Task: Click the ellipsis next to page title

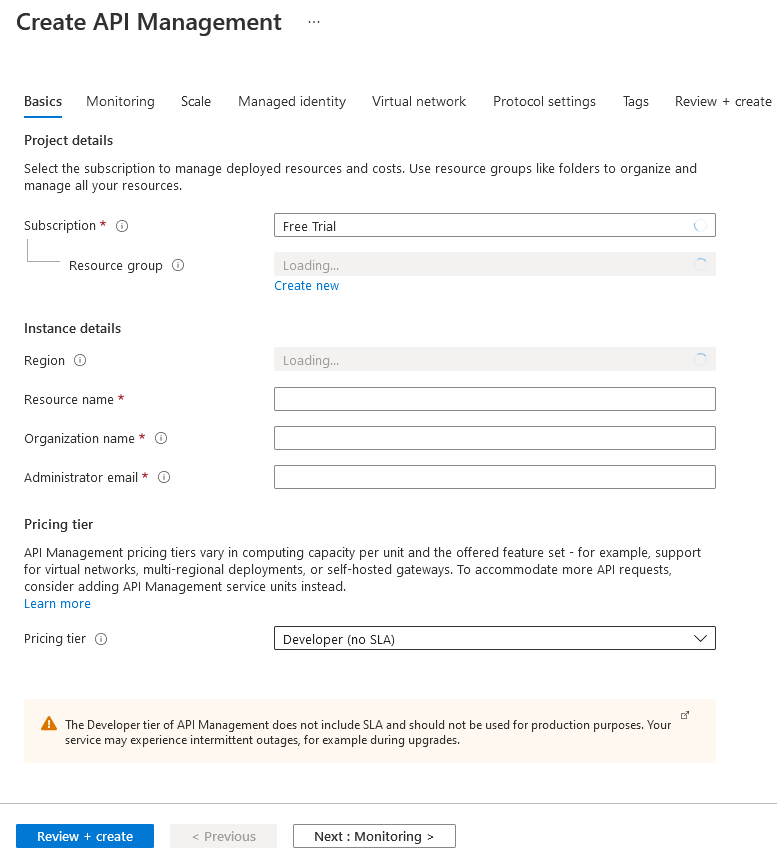Action: [313, 22]
